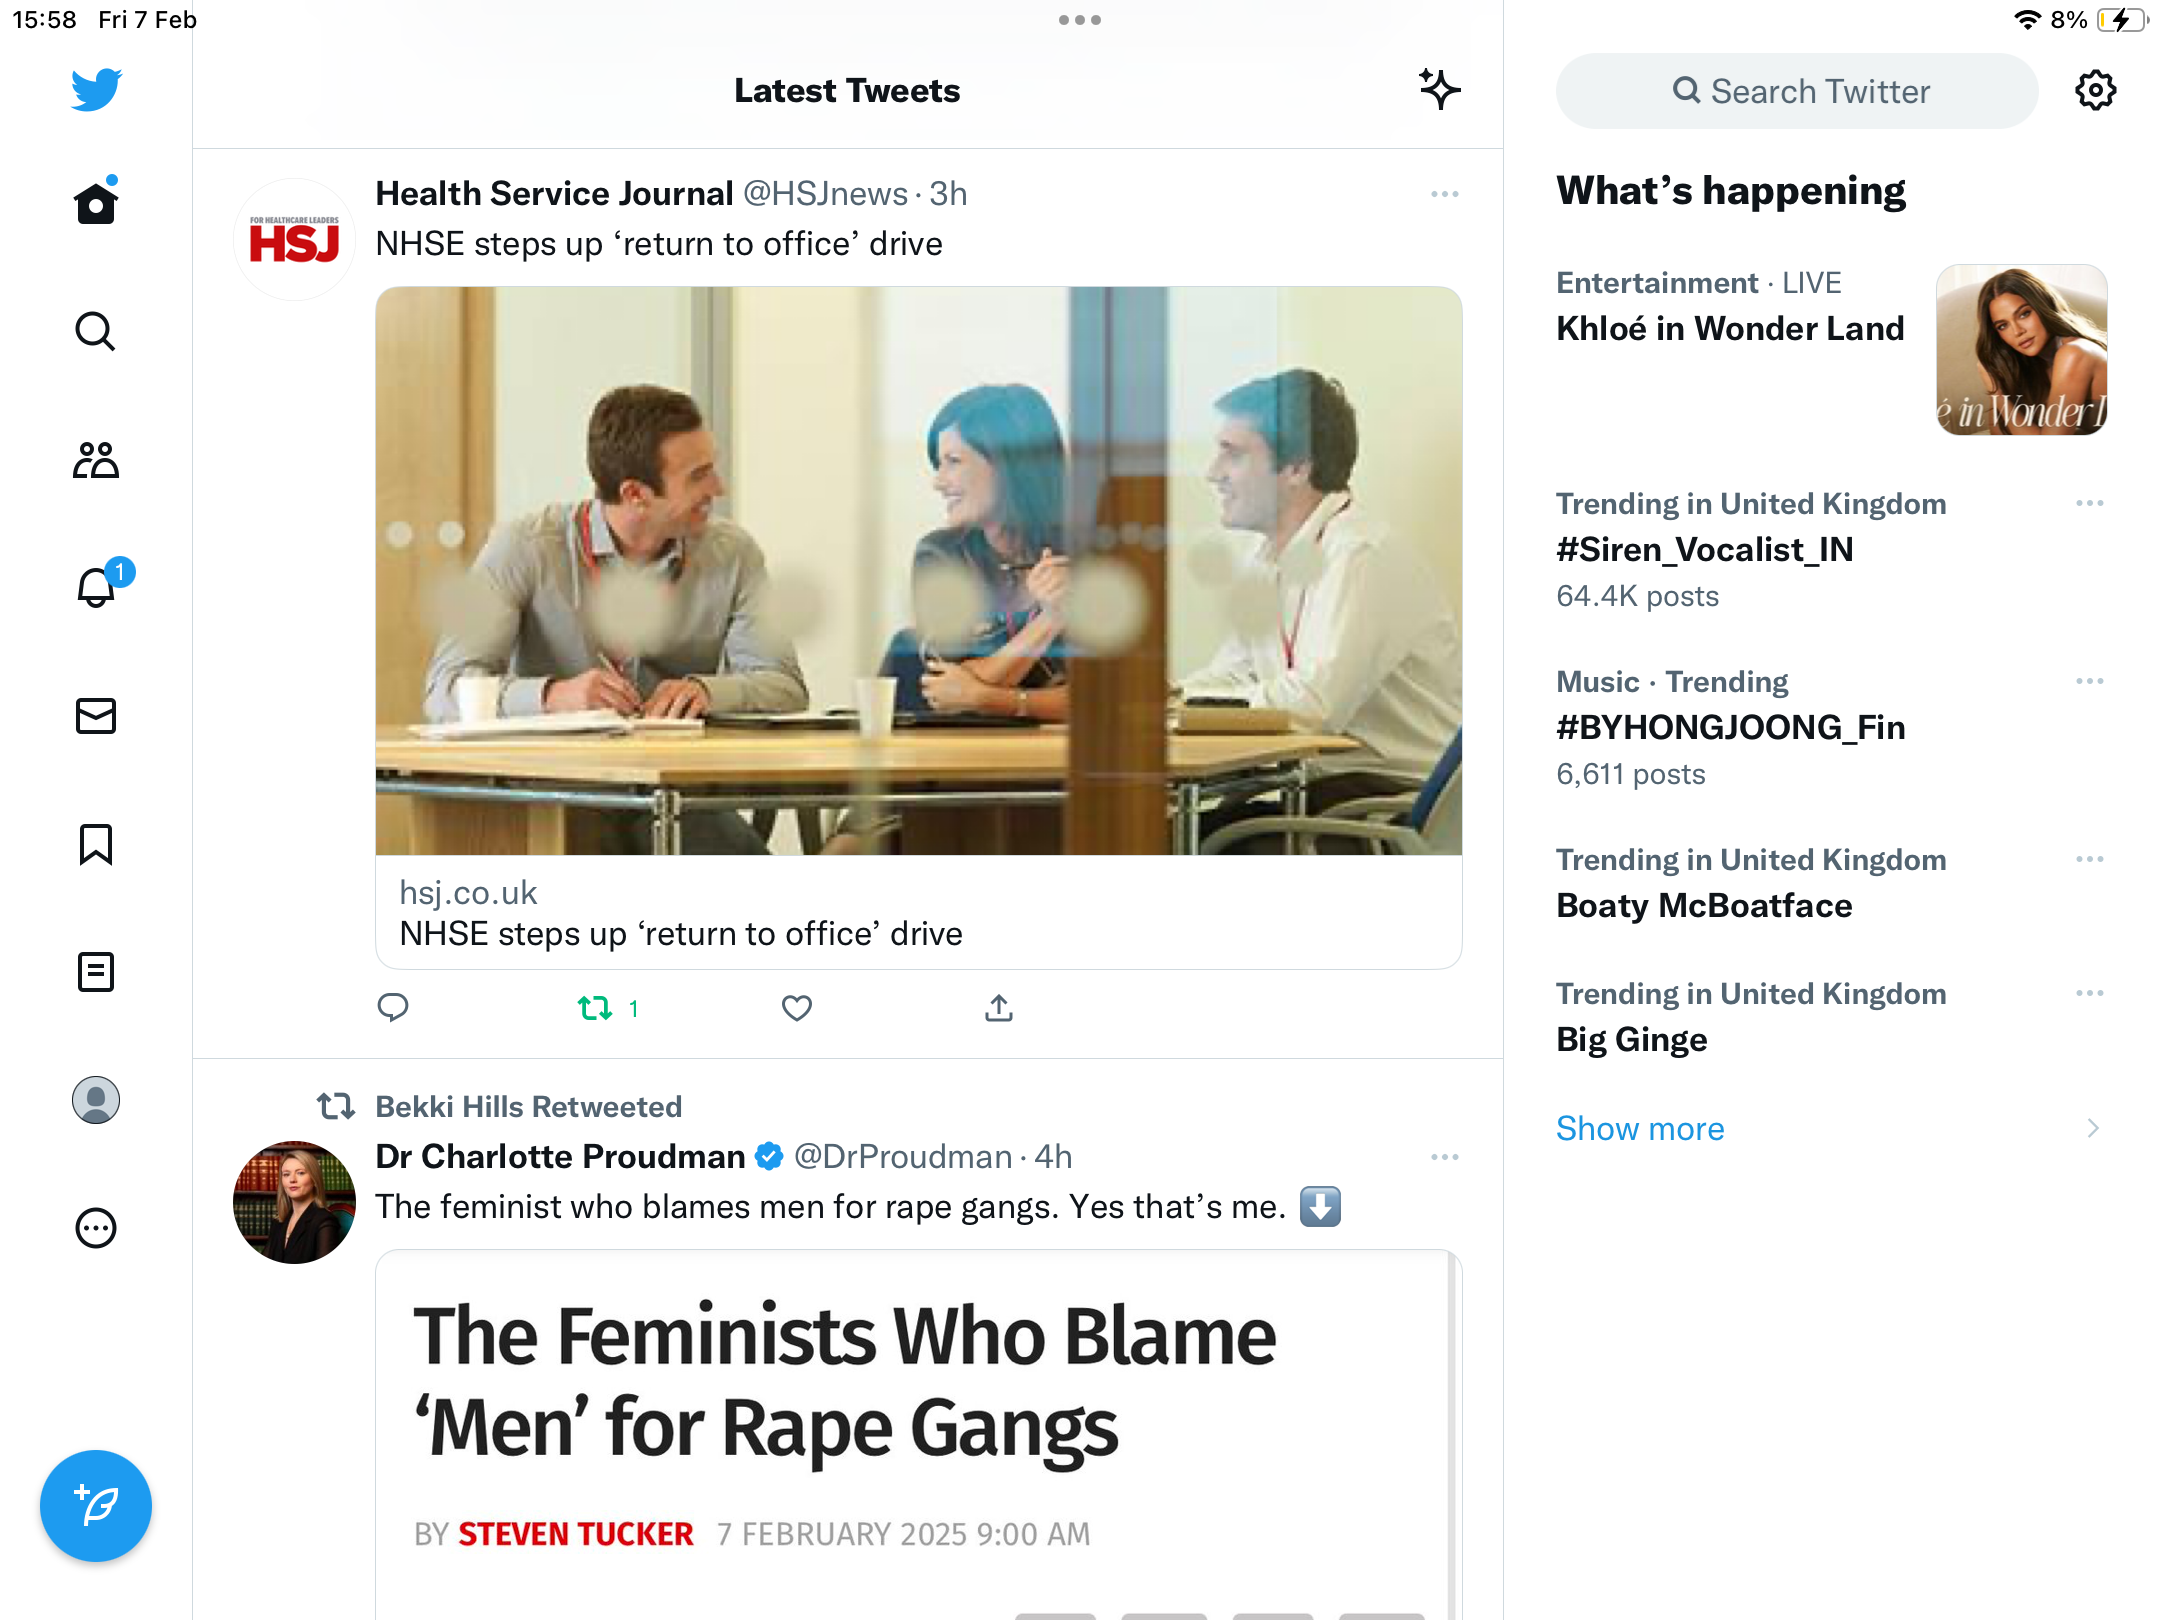
Task: Tap the multitasking three-dots at top
Action: point(1080,20)
